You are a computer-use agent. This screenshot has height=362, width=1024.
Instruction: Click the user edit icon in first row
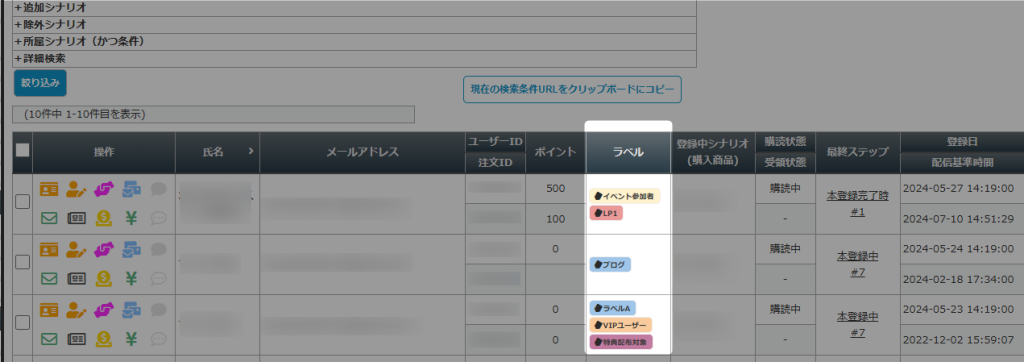point(76,189)
